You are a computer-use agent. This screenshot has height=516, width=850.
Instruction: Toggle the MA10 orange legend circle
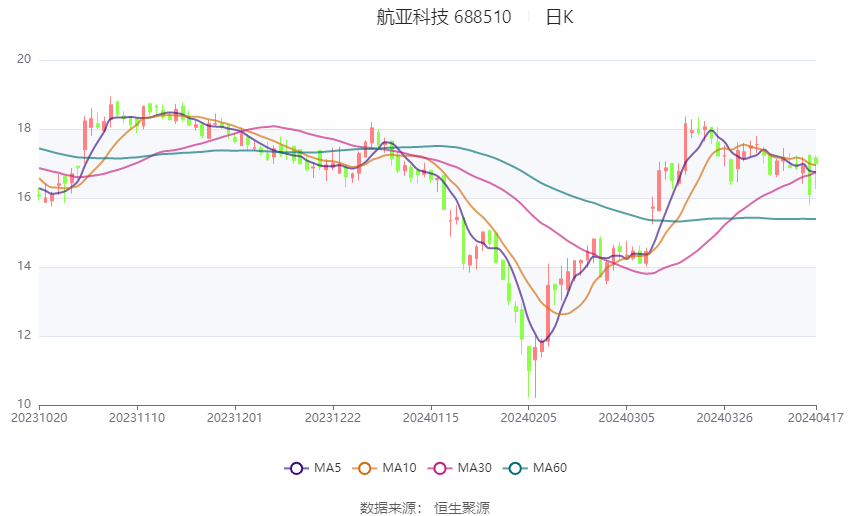pos(364,468)
